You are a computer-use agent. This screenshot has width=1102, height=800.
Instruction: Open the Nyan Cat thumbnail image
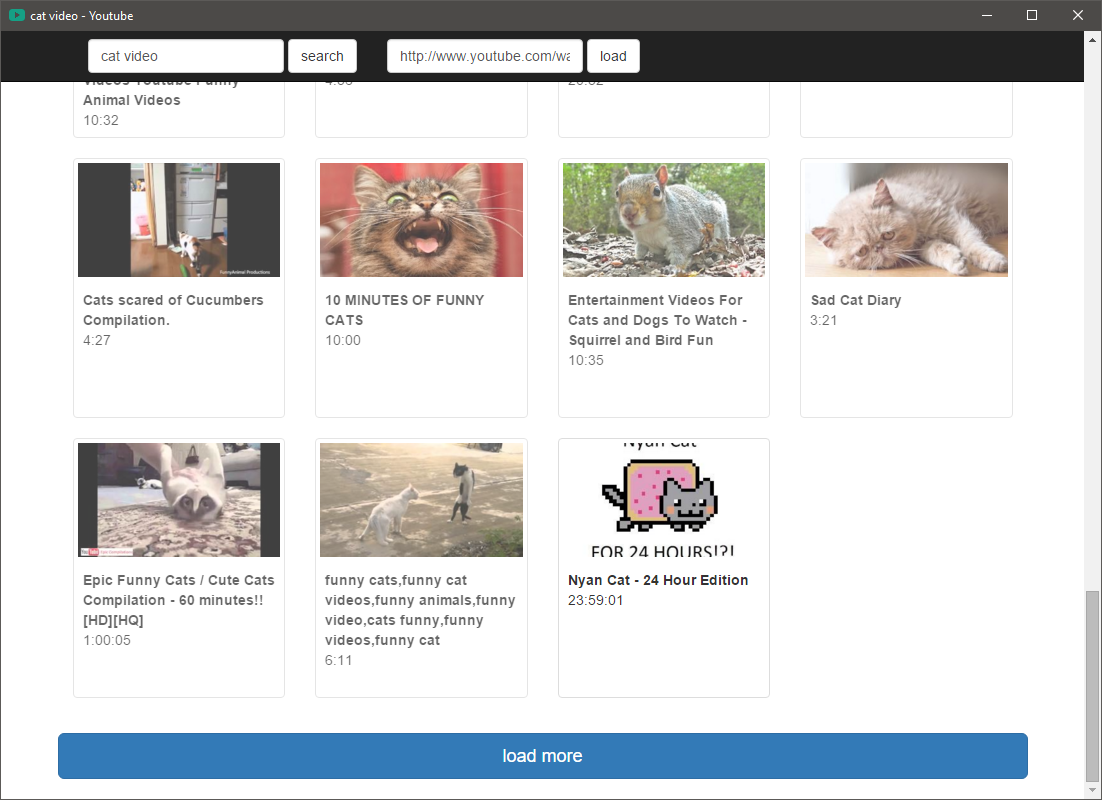coord(663,500)
